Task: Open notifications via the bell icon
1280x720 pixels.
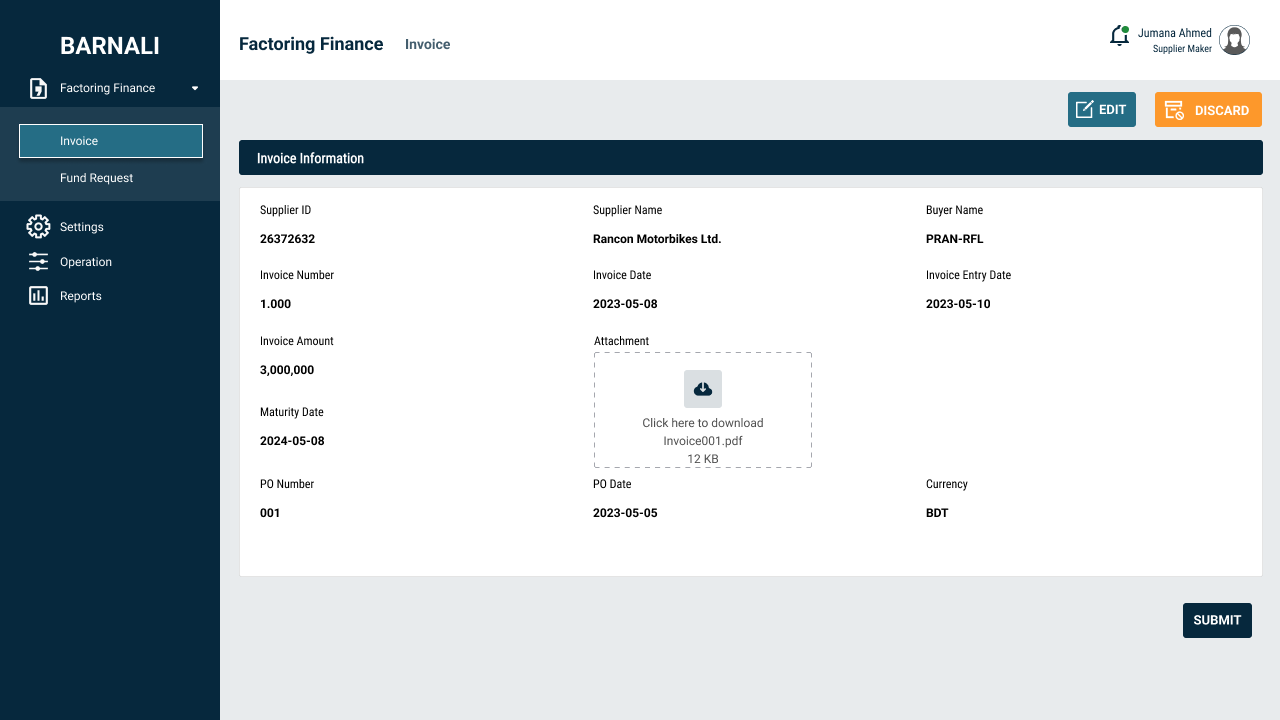Action: coord(1120,36)
